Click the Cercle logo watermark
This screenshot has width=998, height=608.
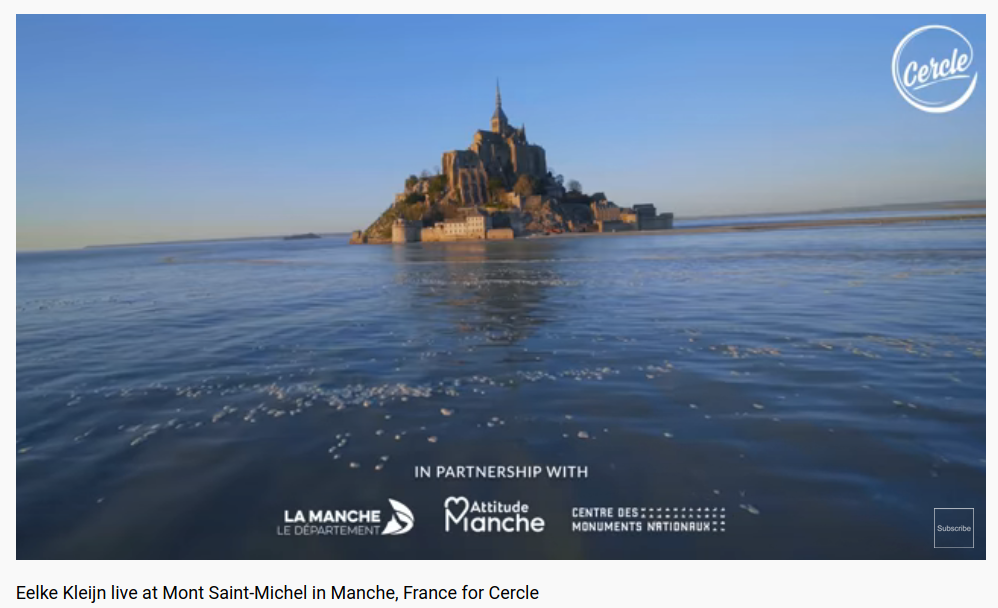tap(934, 69)
